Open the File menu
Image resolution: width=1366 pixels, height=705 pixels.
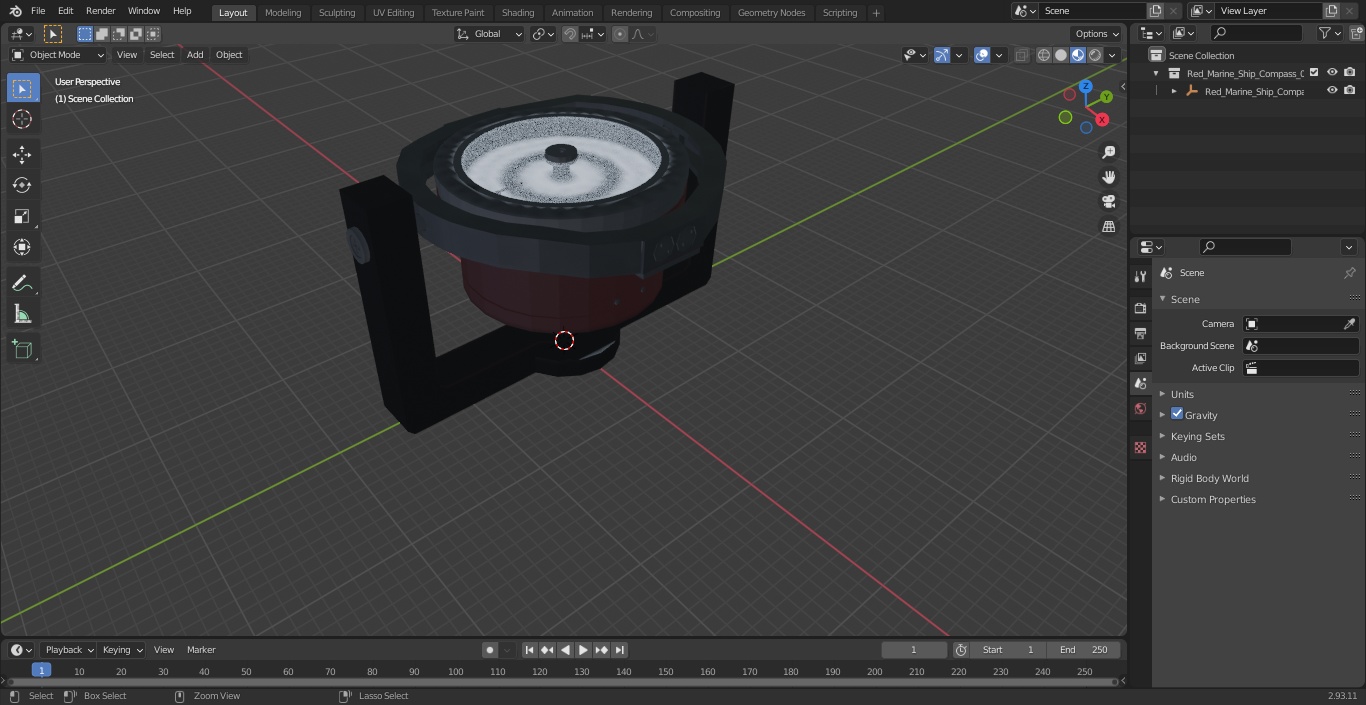click(x=38, y=11)
